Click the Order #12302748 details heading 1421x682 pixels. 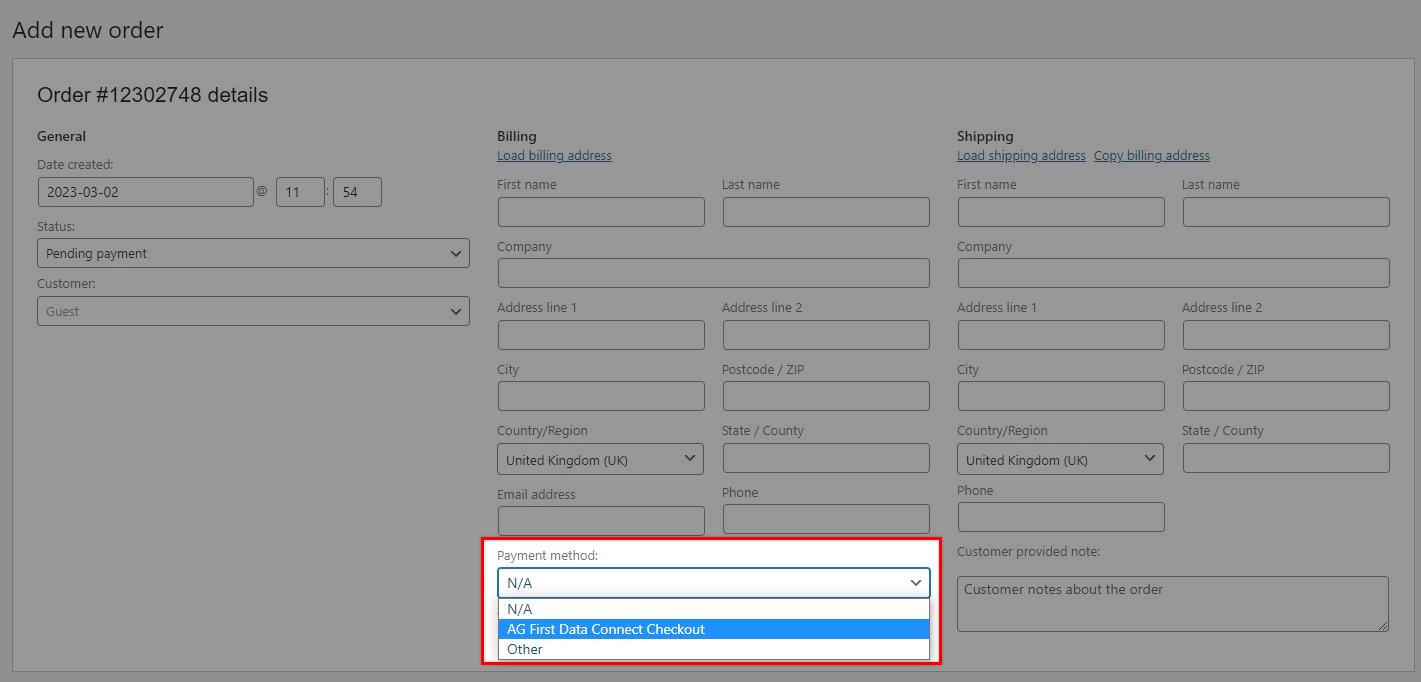(x=152, y=95)
